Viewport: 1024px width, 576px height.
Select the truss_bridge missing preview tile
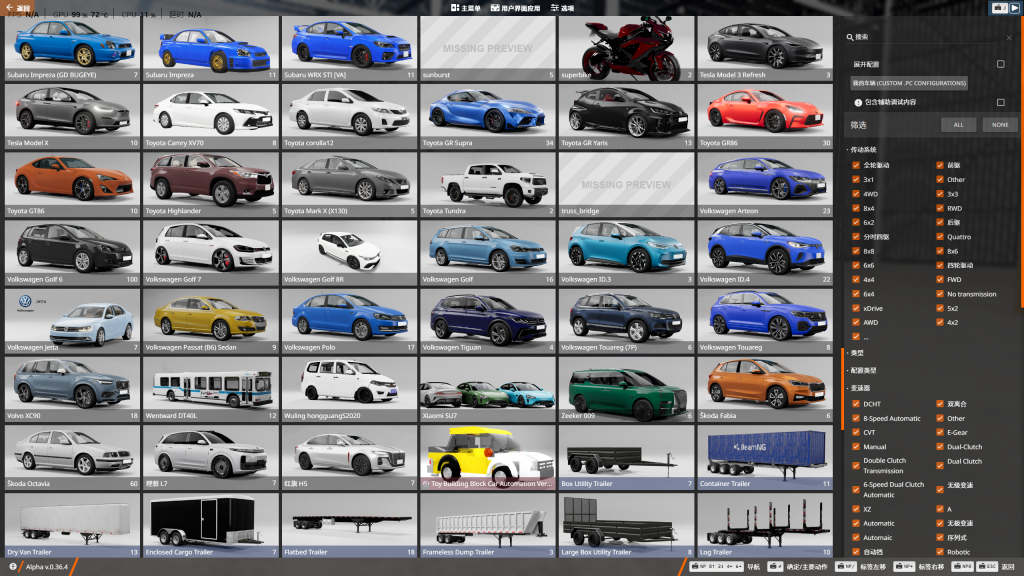click(x=626, y=184)
